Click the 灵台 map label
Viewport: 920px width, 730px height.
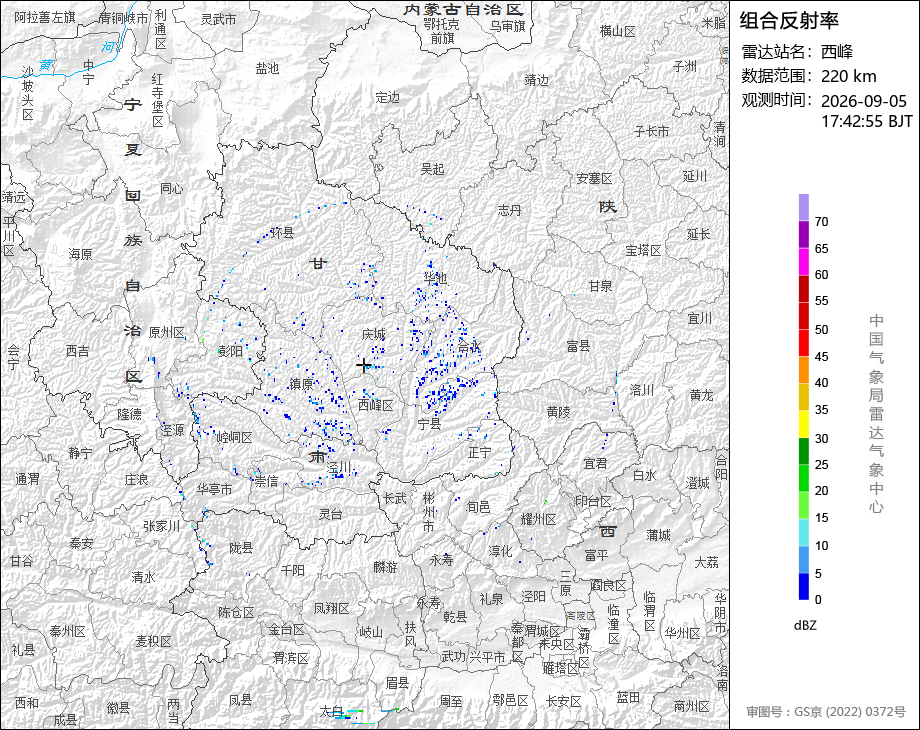330,514
